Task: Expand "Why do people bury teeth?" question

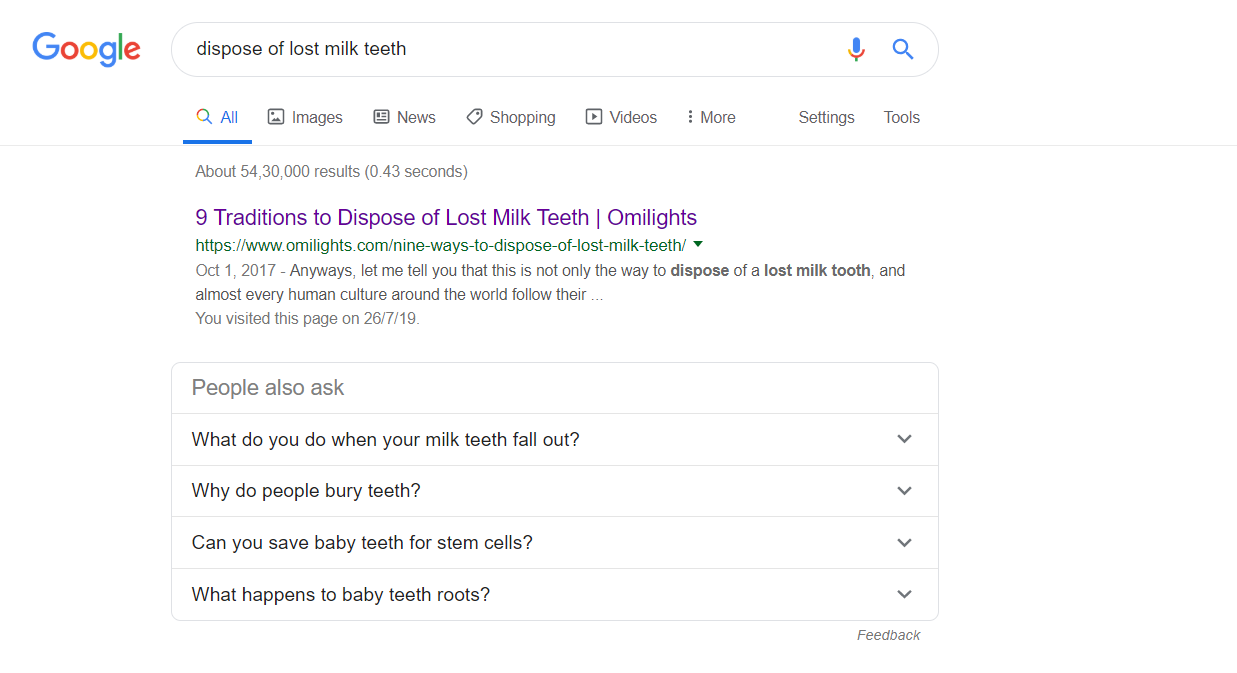Action: [904, 491]
